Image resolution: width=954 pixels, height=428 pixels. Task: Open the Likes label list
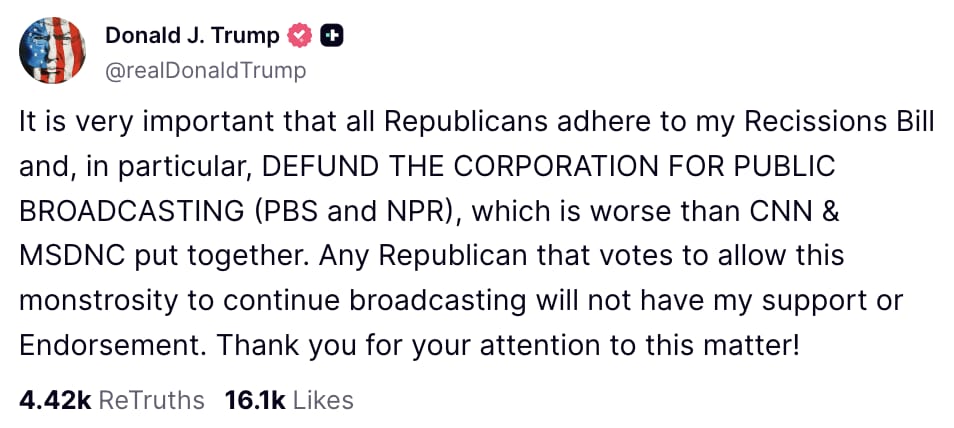323,400
